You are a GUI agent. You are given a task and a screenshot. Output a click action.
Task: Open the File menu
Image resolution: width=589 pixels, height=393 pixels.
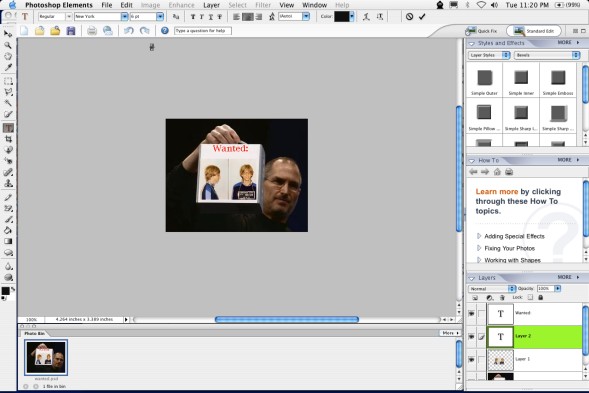coord(107,5)
